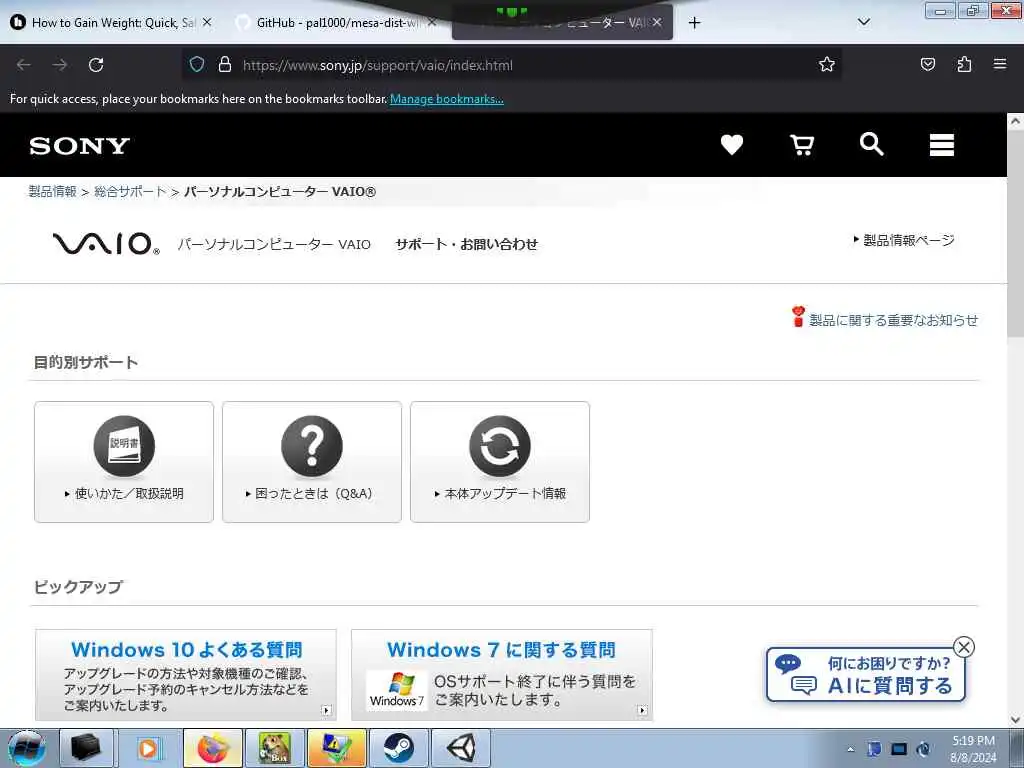Viewport: 1024px width, 768px height.
Task: Open the Sony hamburger menu
Action: [942, 145]
